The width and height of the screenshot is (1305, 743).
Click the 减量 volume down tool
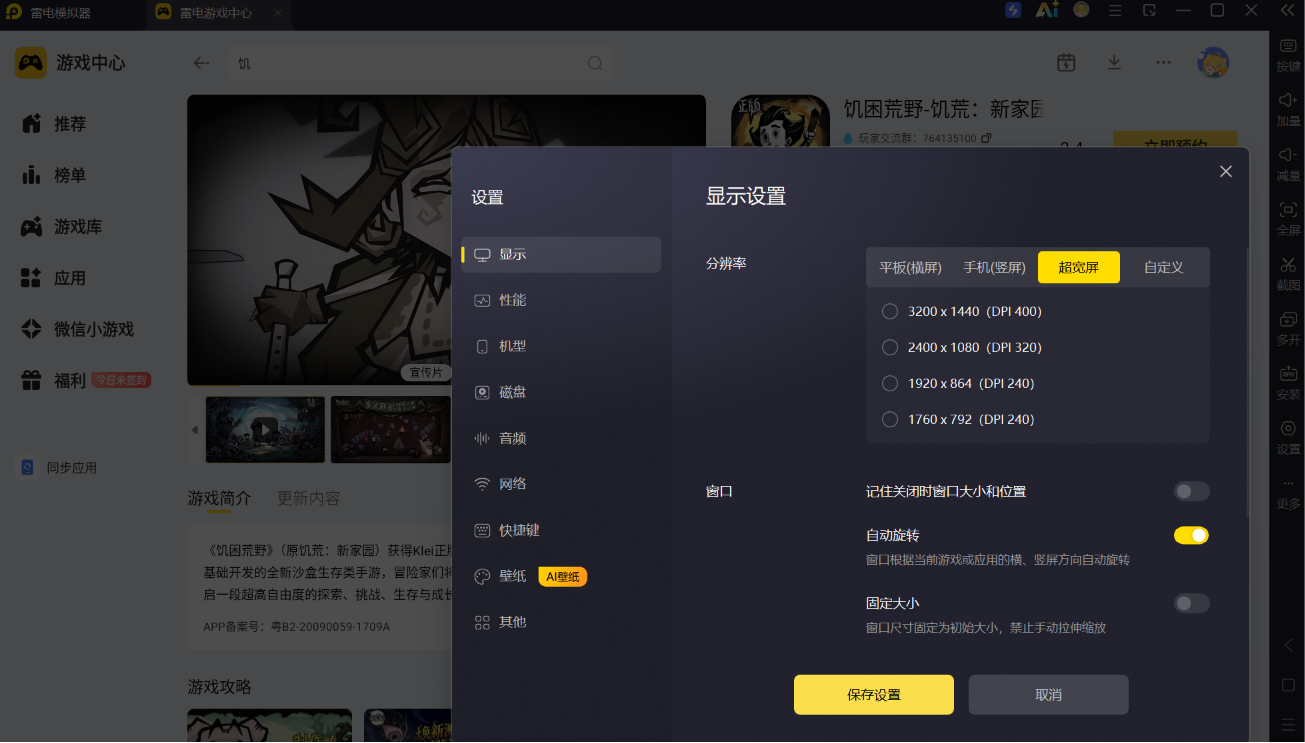point(1288,165)
